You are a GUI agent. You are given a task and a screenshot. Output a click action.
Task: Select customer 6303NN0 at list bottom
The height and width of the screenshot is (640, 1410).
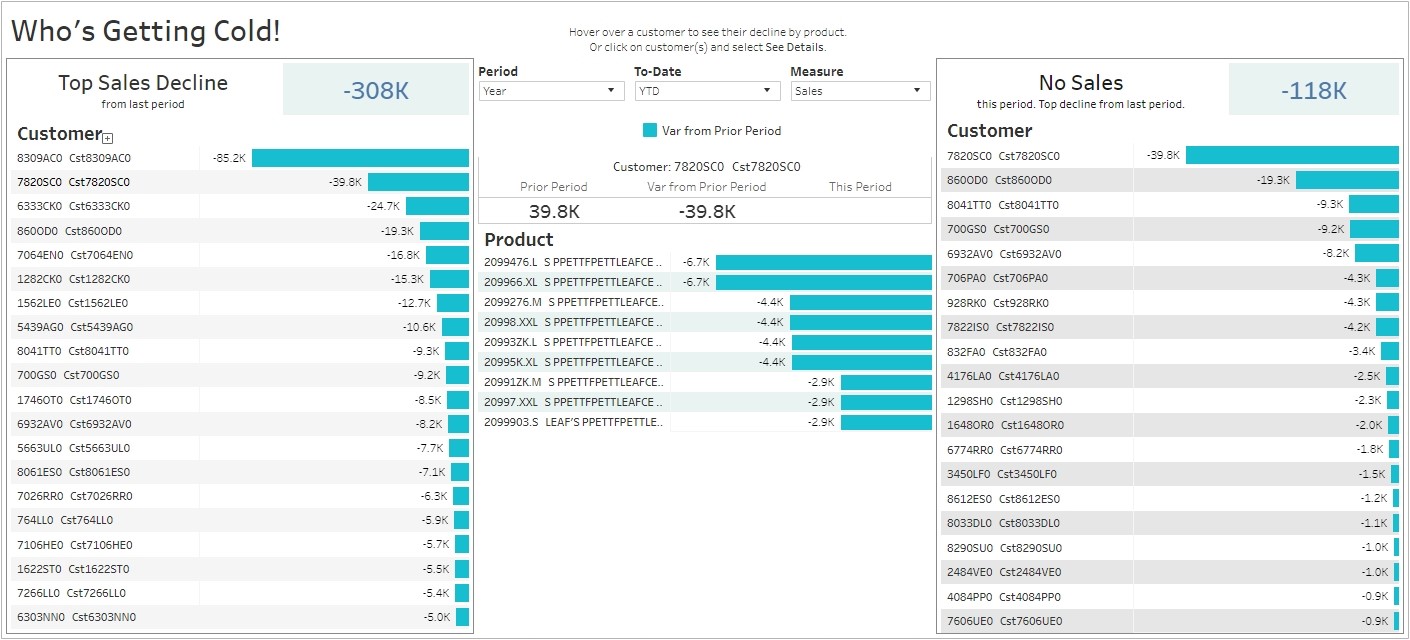(76, 617)
